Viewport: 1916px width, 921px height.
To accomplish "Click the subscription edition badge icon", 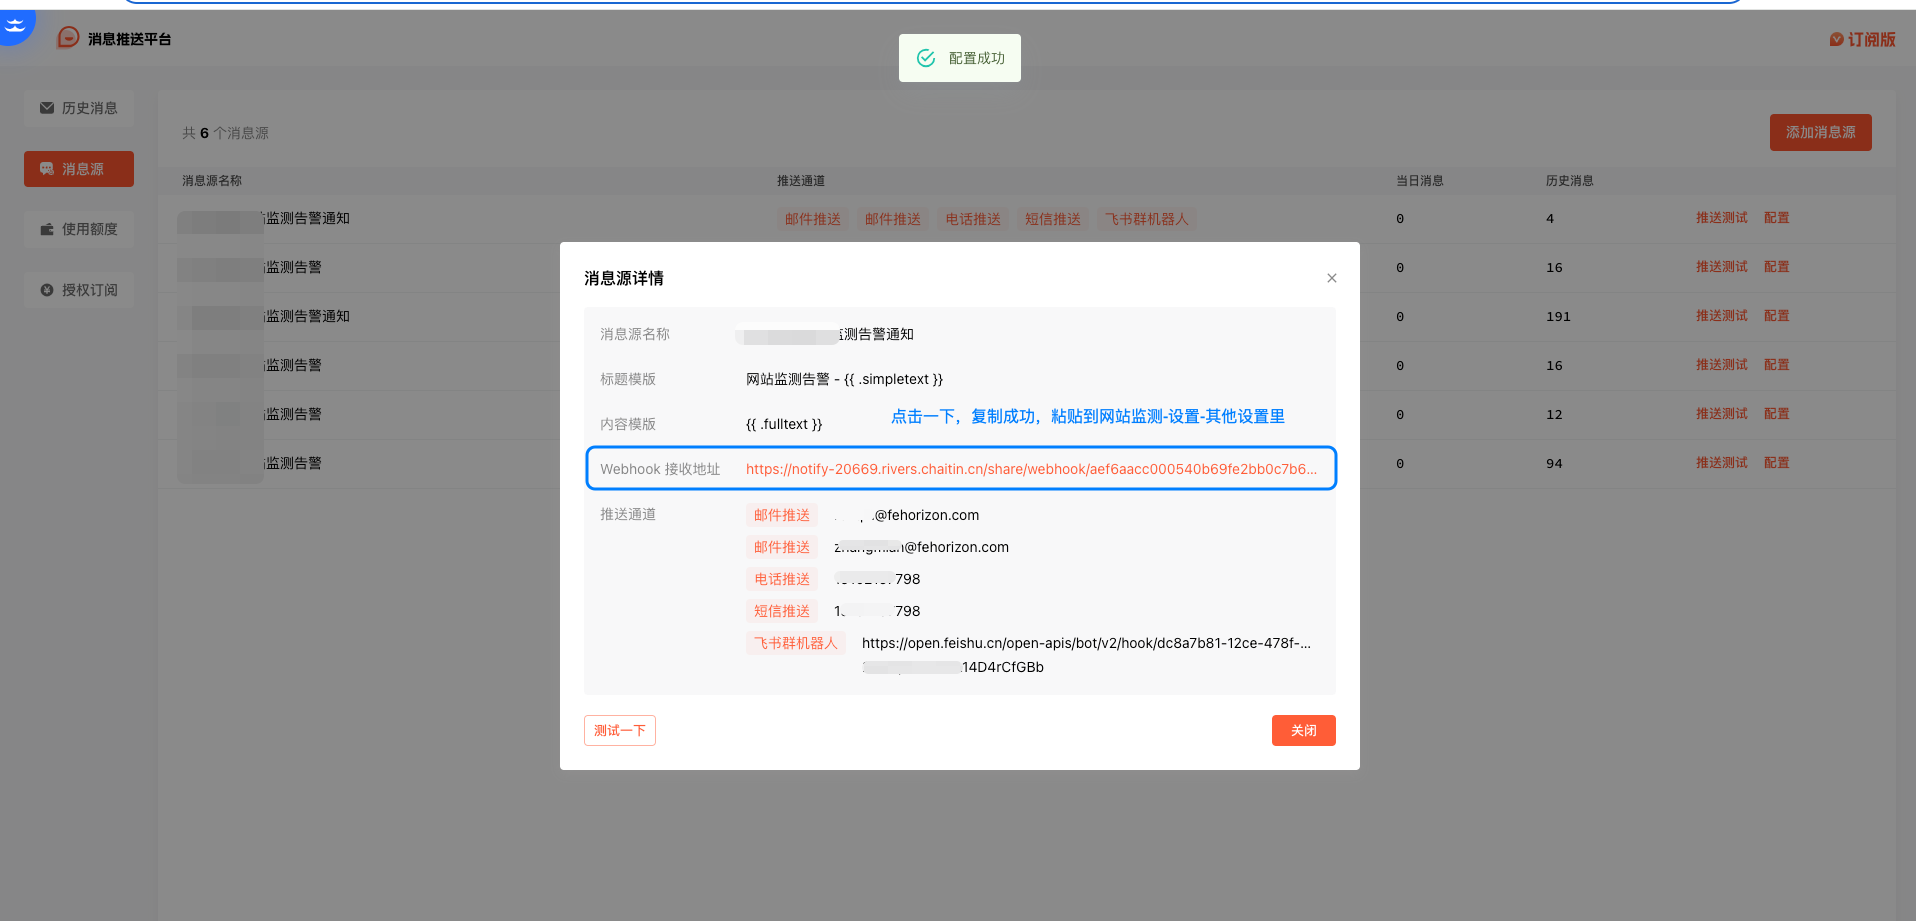I will pos(1836,40).
